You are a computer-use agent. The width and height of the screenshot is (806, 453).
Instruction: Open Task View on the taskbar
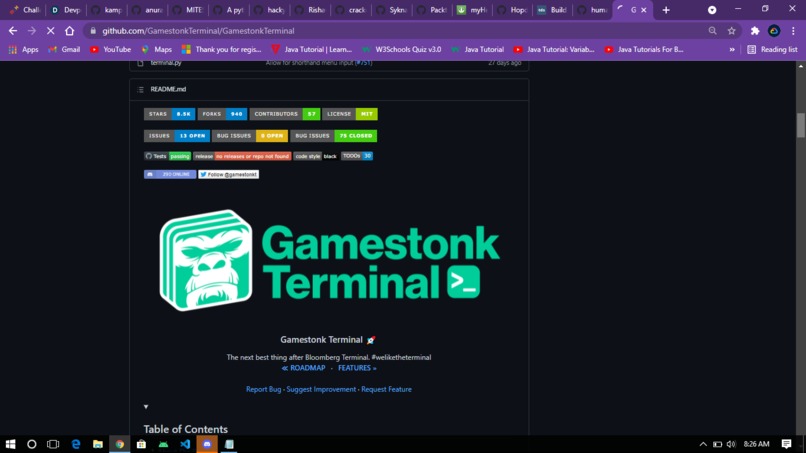point(53,444)
